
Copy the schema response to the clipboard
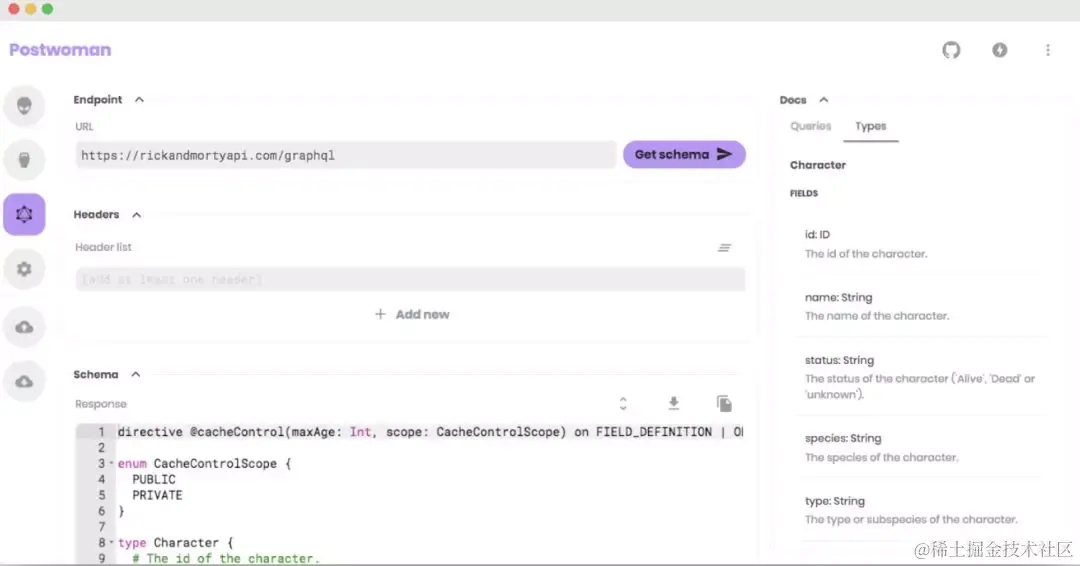[724, 403]
